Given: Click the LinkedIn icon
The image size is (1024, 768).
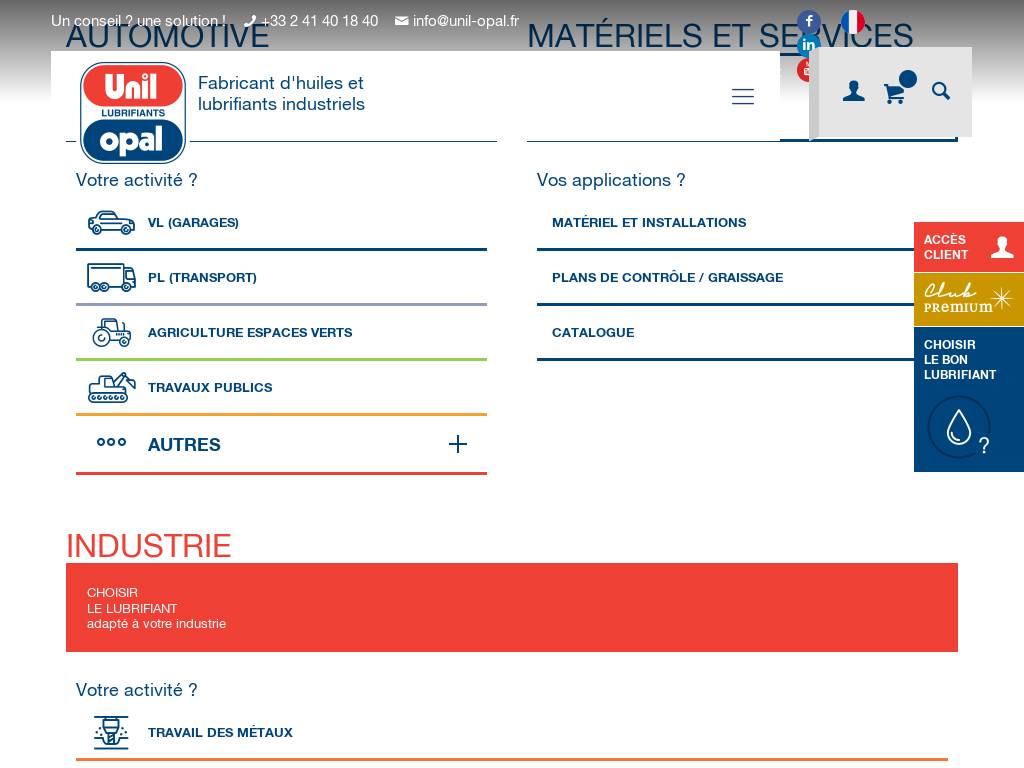Looking at the screenshot, I should tap(808, 45).
